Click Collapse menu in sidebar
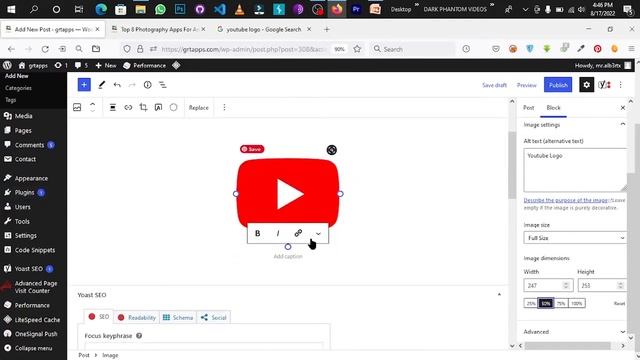The height and width of the screenshot is (360, 640). point(33,348)
